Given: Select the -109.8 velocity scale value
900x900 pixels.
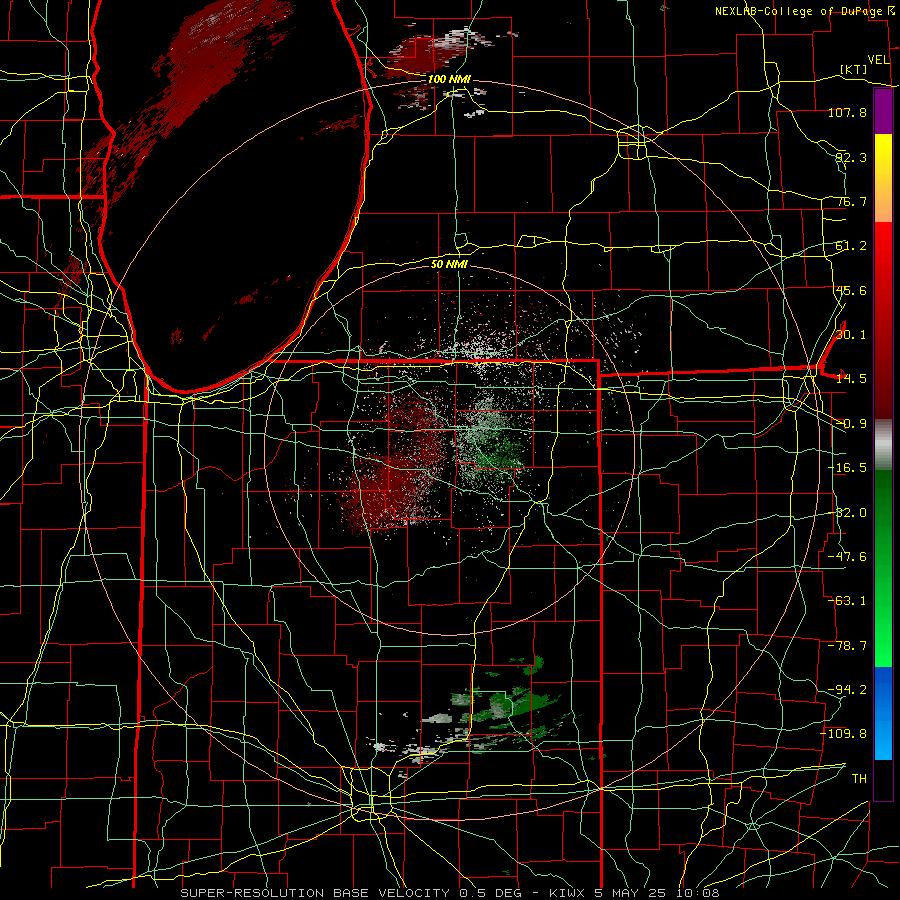Looking at the screenshot, I should tap(844, 734).
